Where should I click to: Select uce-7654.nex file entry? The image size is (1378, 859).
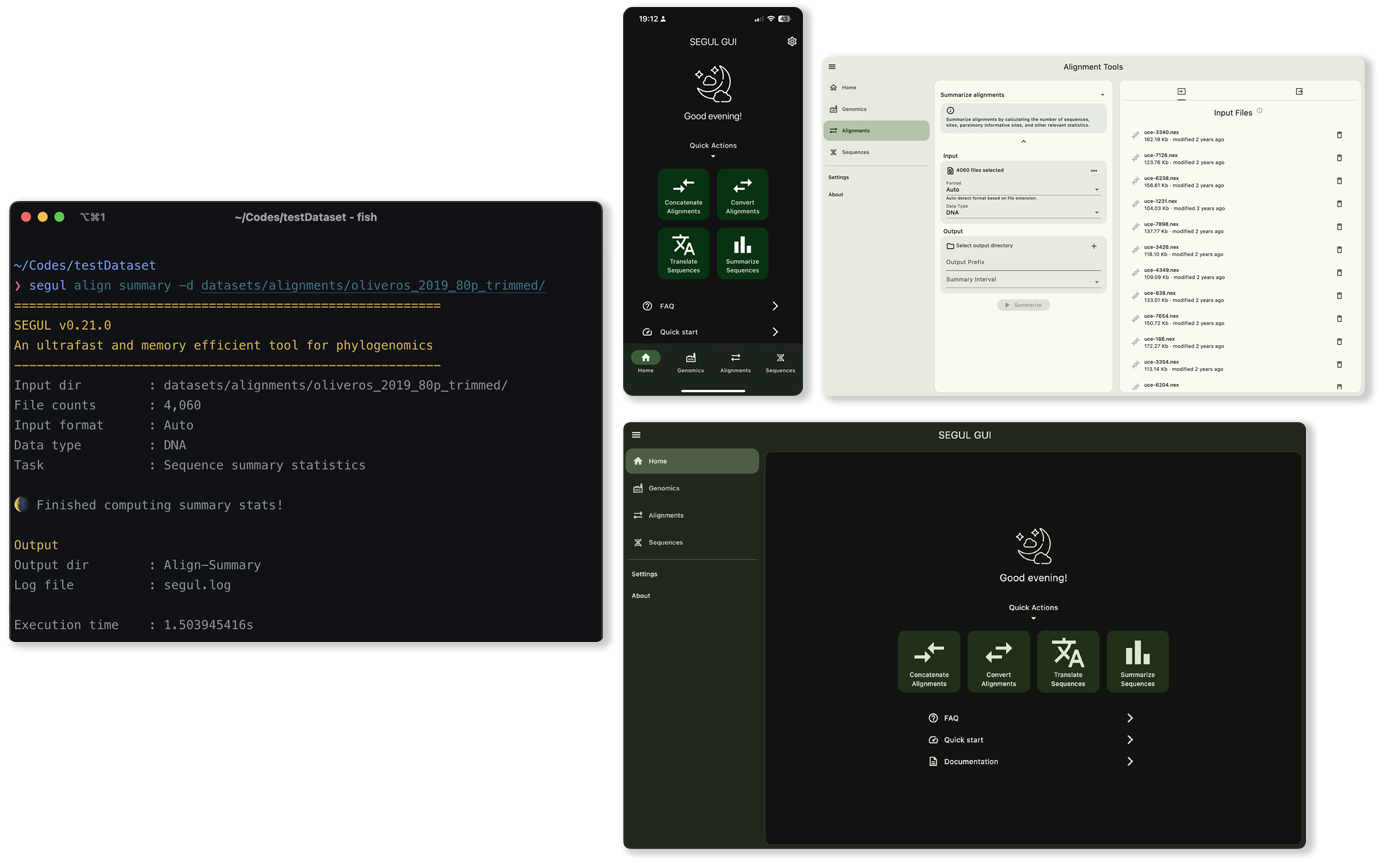coord(1238,319)
